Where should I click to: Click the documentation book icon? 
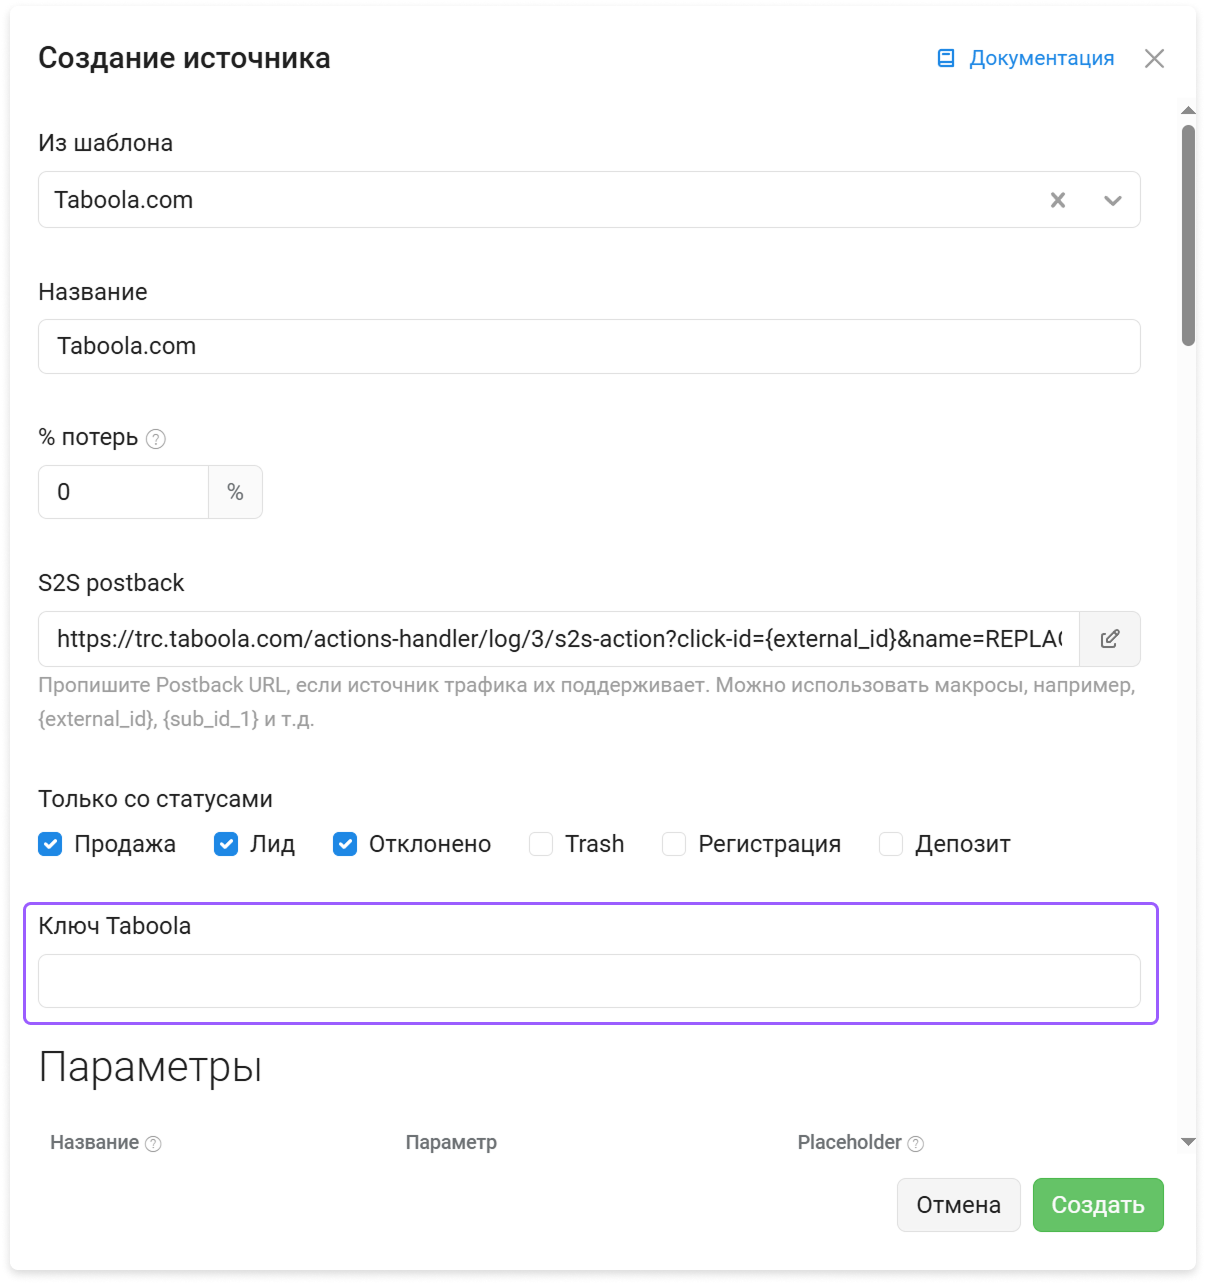[x=946, y=58]
